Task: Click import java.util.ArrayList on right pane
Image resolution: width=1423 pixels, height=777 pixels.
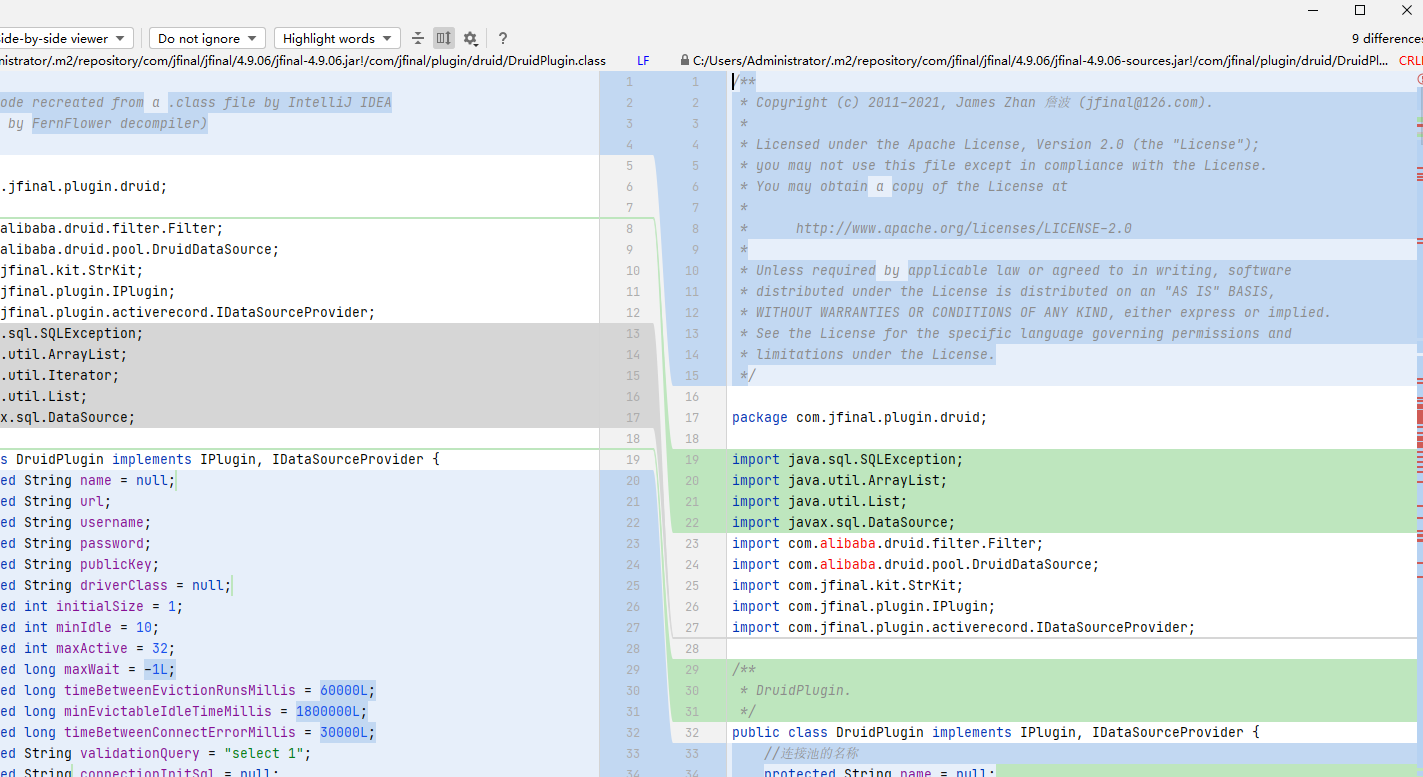Action: (839, 480)
